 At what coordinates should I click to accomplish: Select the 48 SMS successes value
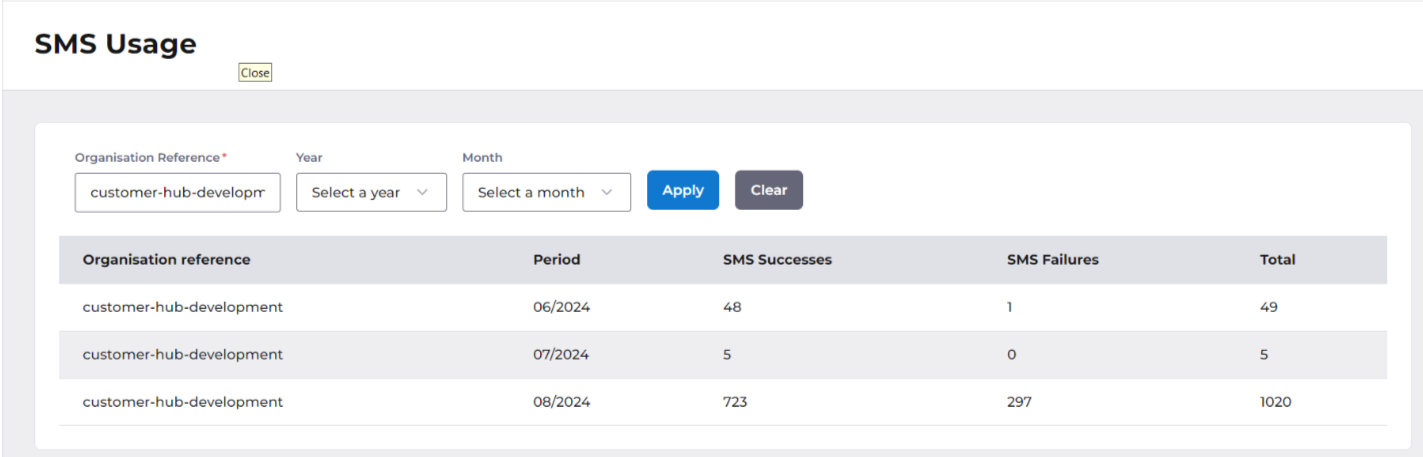click(732, 307)
